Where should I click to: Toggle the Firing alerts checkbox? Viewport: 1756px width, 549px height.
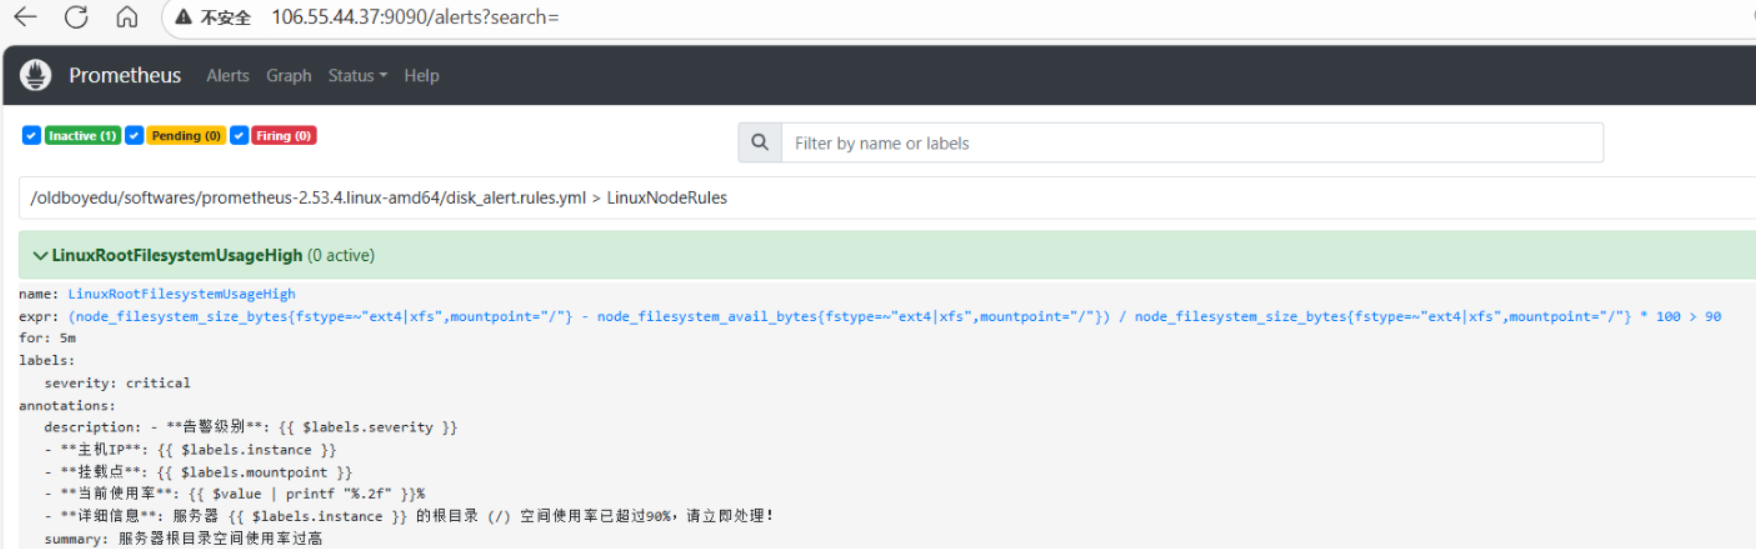(x=239, y=135)
